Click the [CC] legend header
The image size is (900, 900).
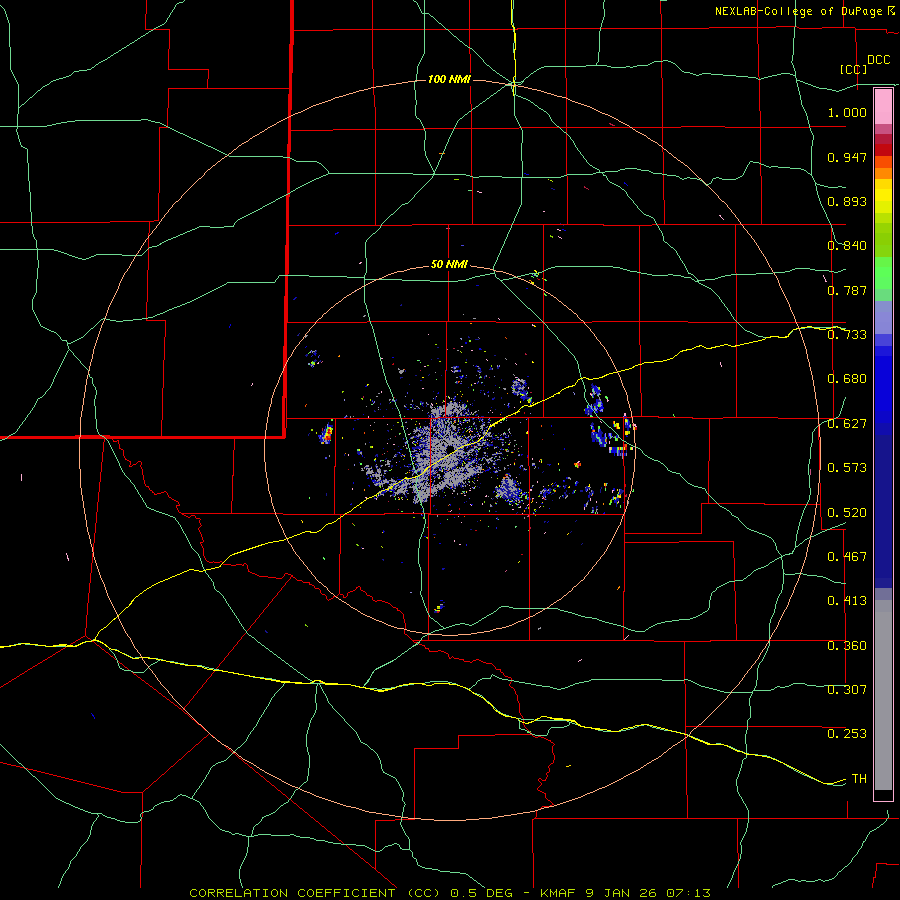point(853,69)
